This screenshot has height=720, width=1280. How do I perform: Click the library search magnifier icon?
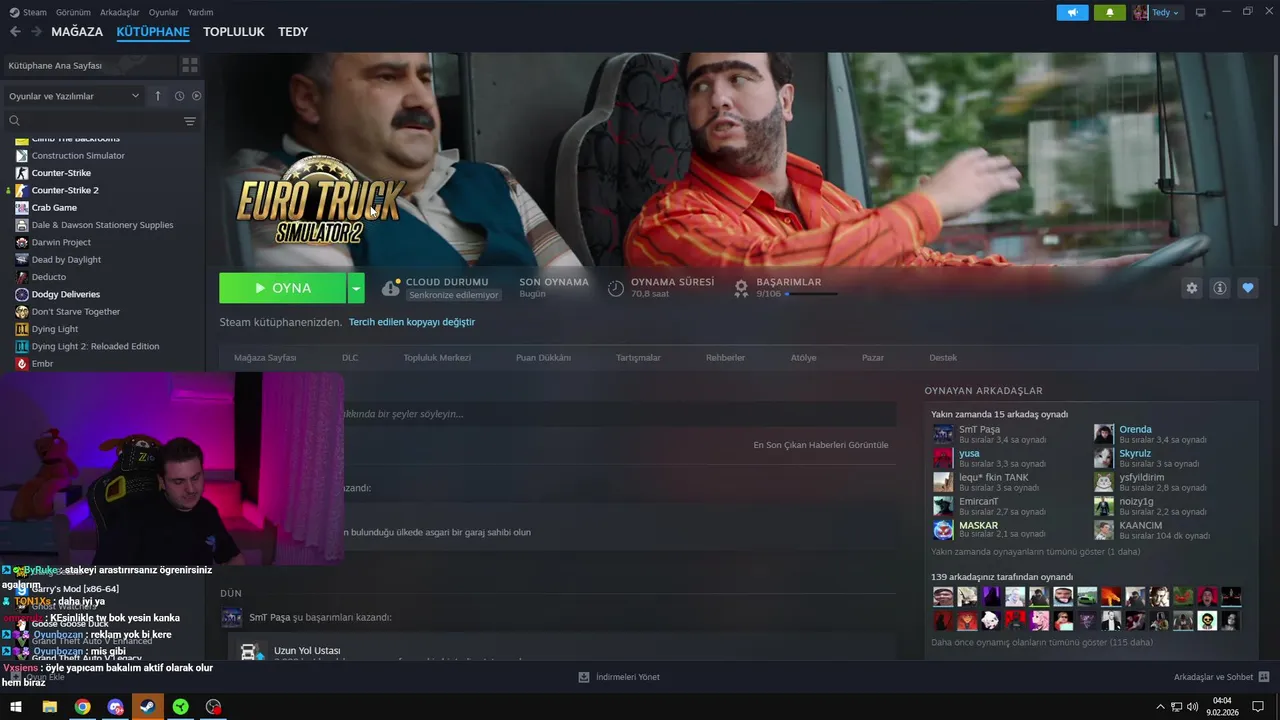pyautogui.click(x=14, y=121)
